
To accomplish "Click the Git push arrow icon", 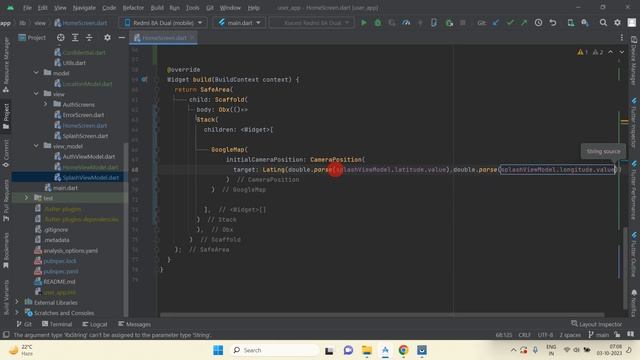I will (x=524, y=23).
